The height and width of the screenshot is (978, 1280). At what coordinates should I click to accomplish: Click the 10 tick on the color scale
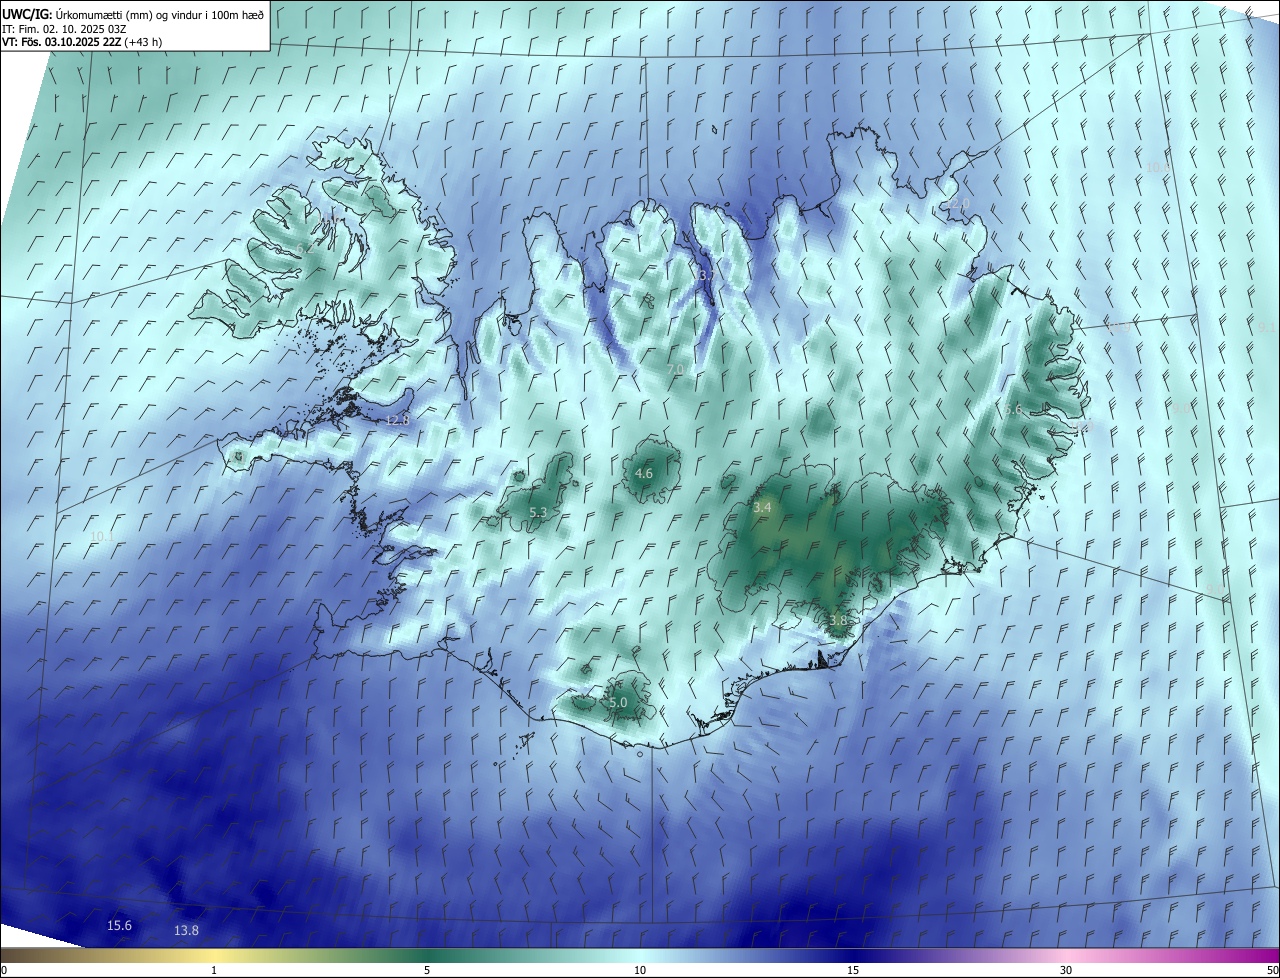640,970
